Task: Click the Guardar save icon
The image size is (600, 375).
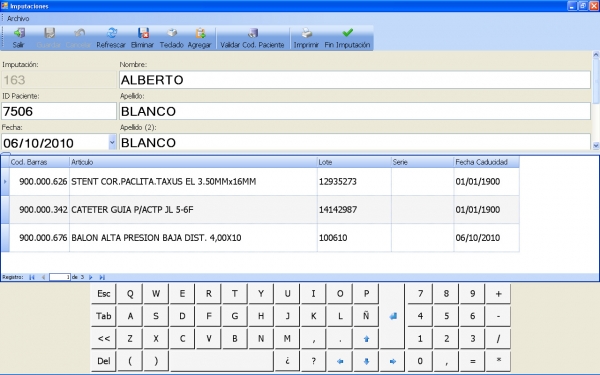Action: point(49,33)
